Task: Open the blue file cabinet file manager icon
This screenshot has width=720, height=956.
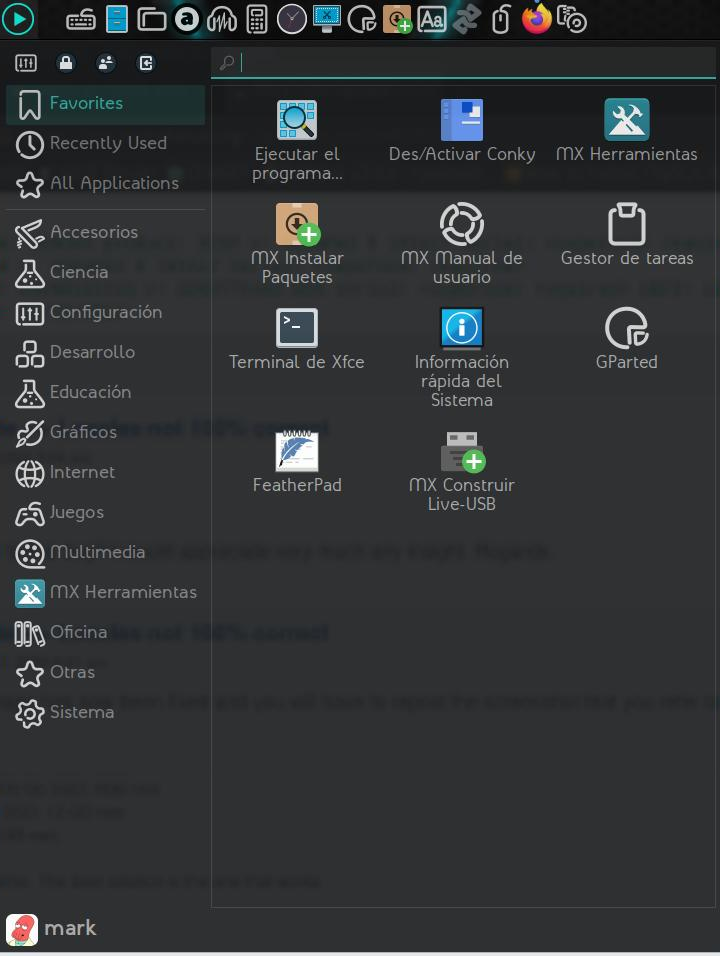Action: [116, 20]
